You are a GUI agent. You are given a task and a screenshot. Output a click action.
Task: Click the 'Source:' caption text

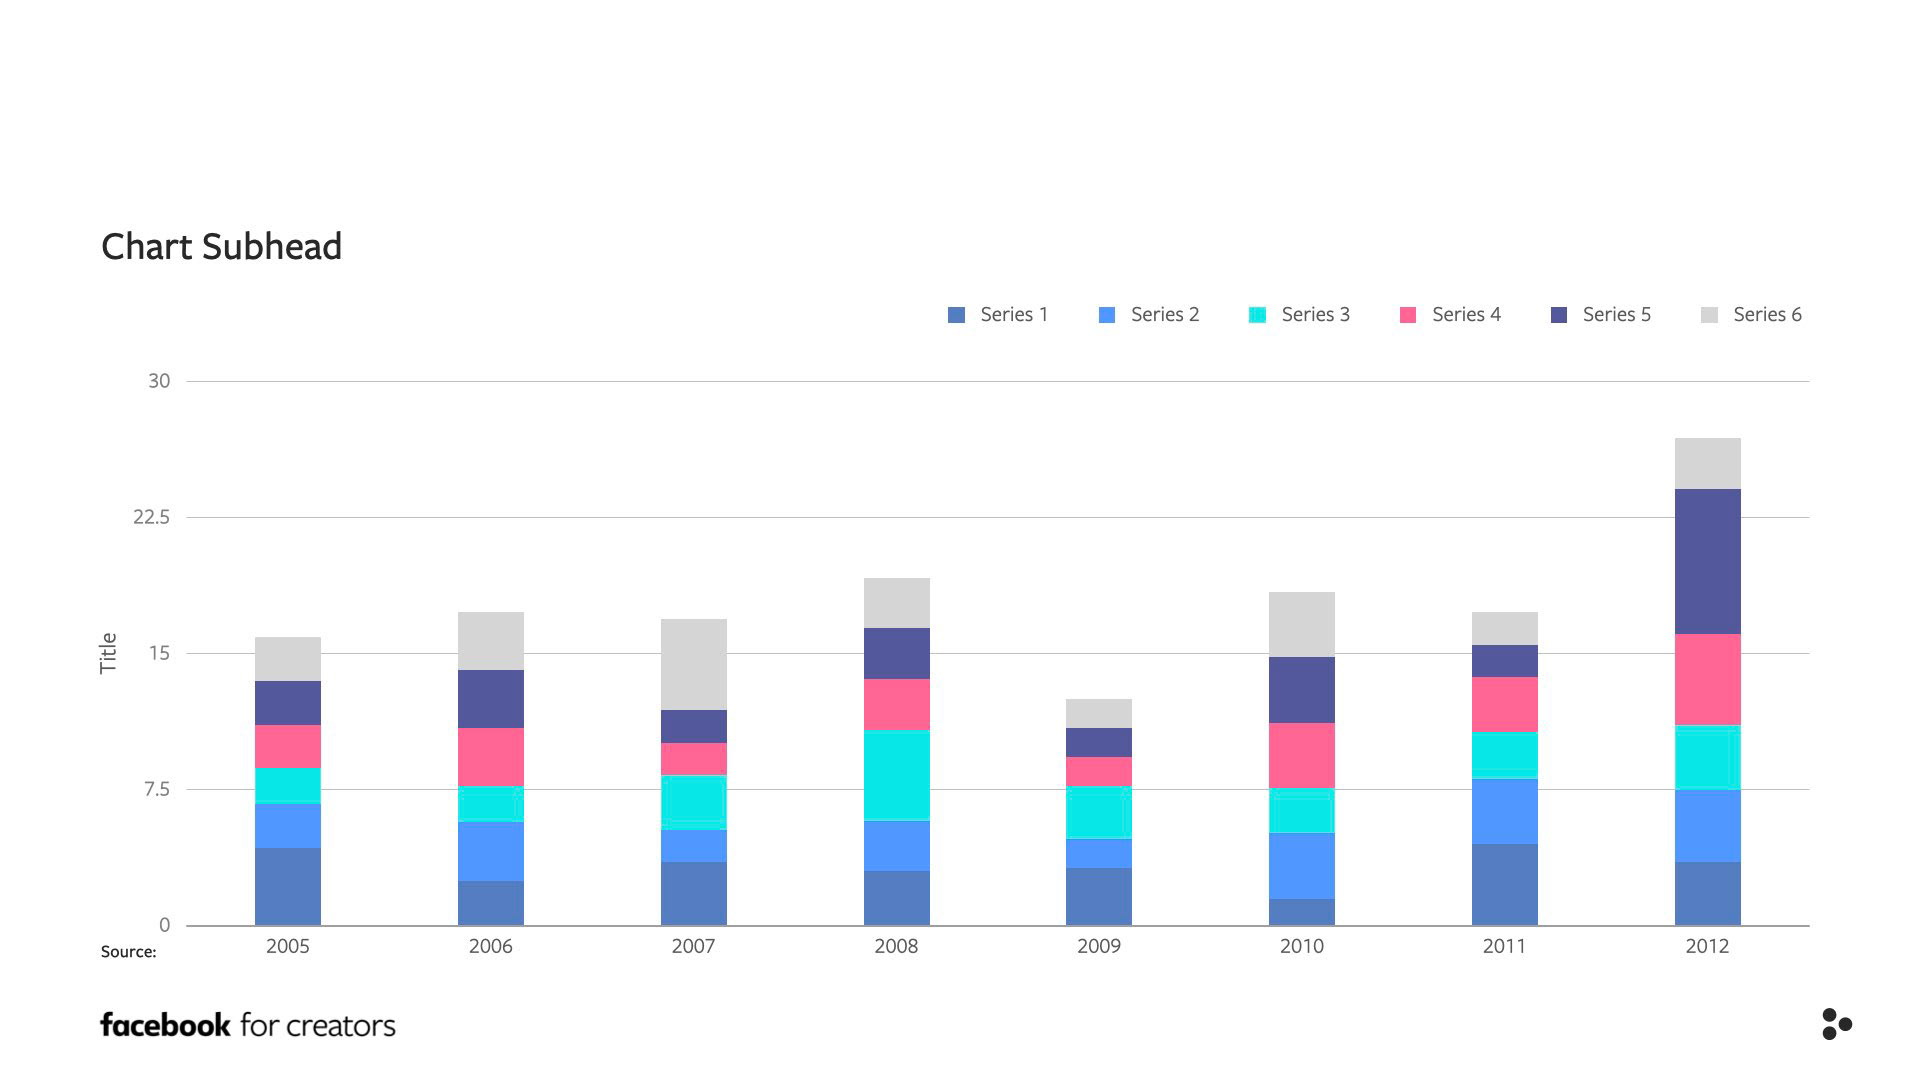(129, 952)
